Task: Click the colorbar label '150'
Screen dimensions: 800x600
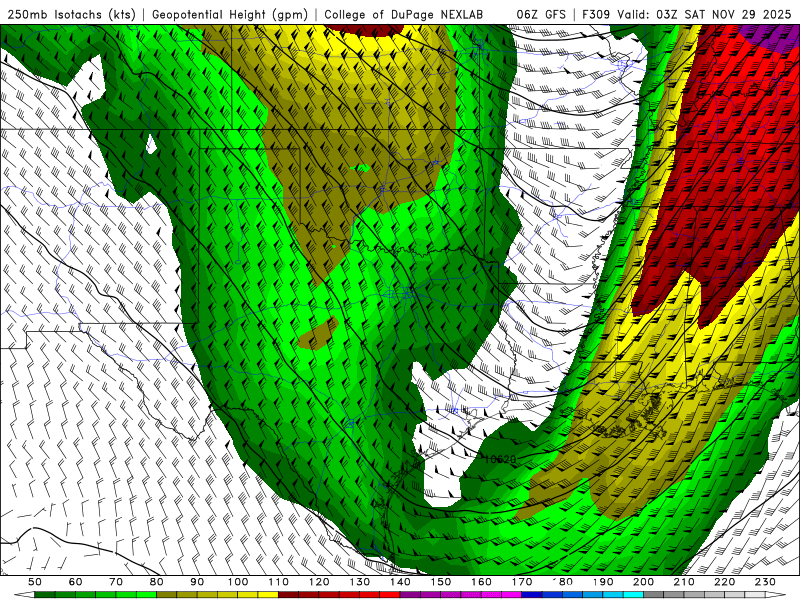Action: 441,582
